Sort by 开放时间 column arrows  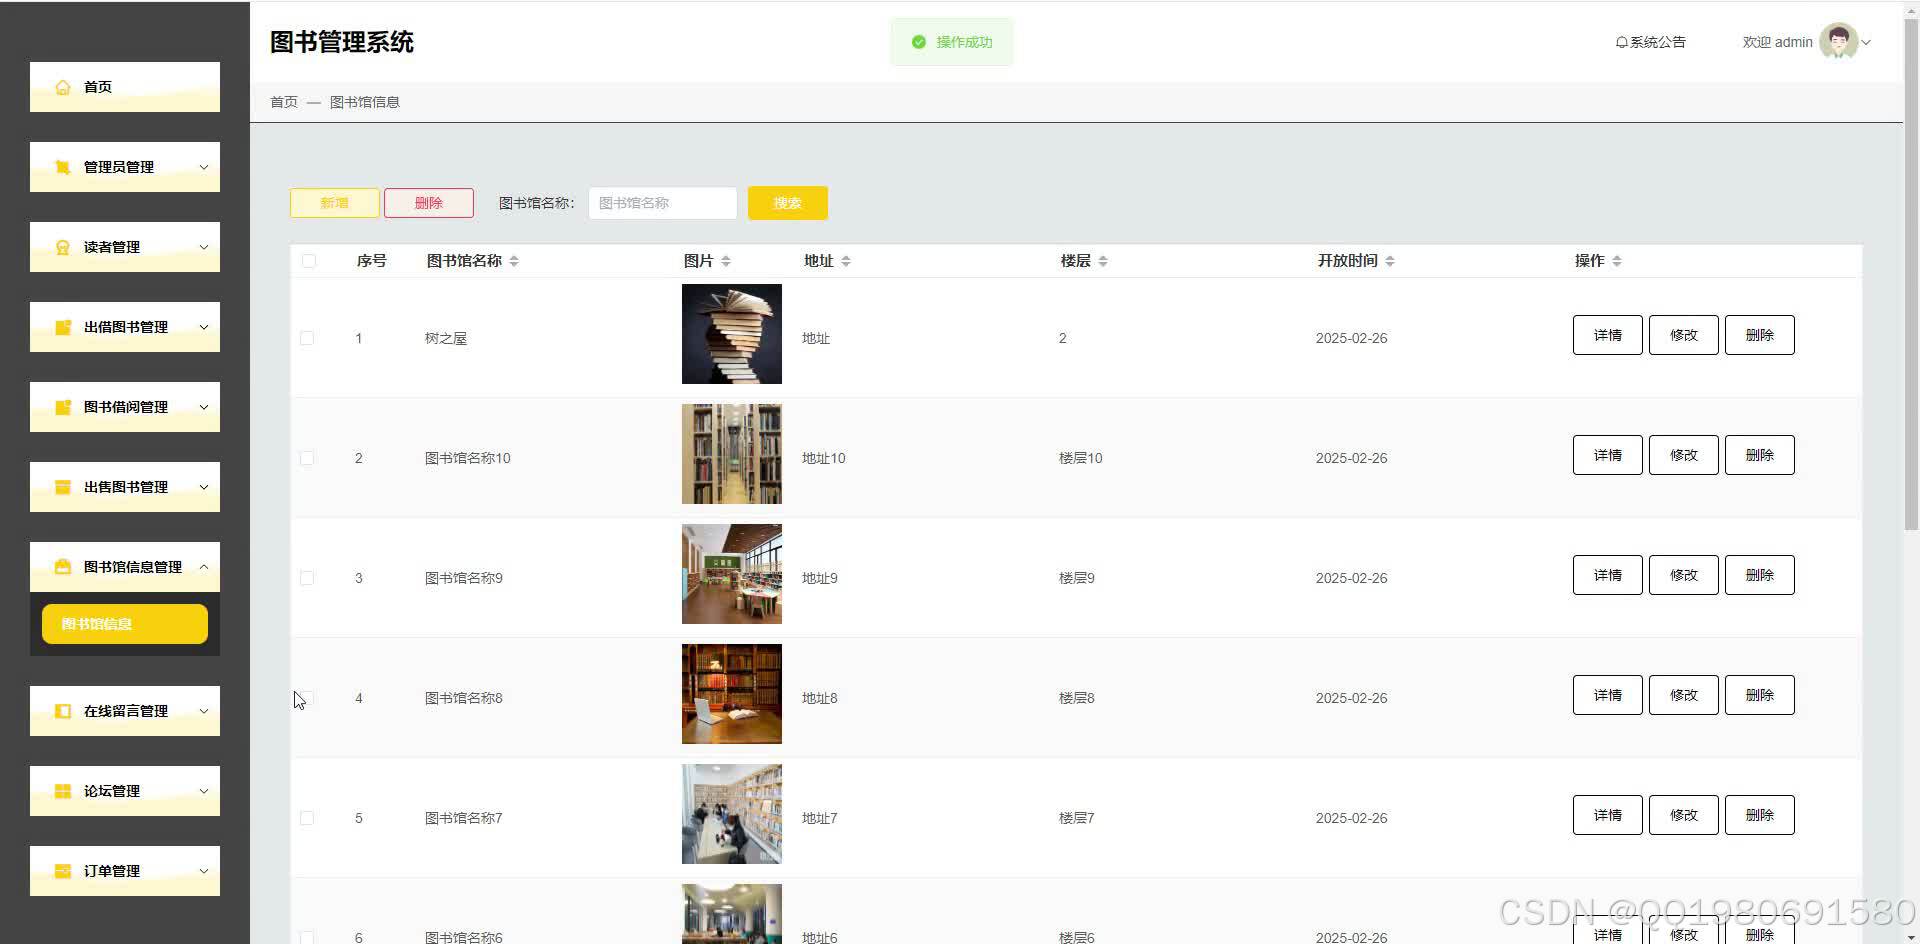tap(1390, 261)
